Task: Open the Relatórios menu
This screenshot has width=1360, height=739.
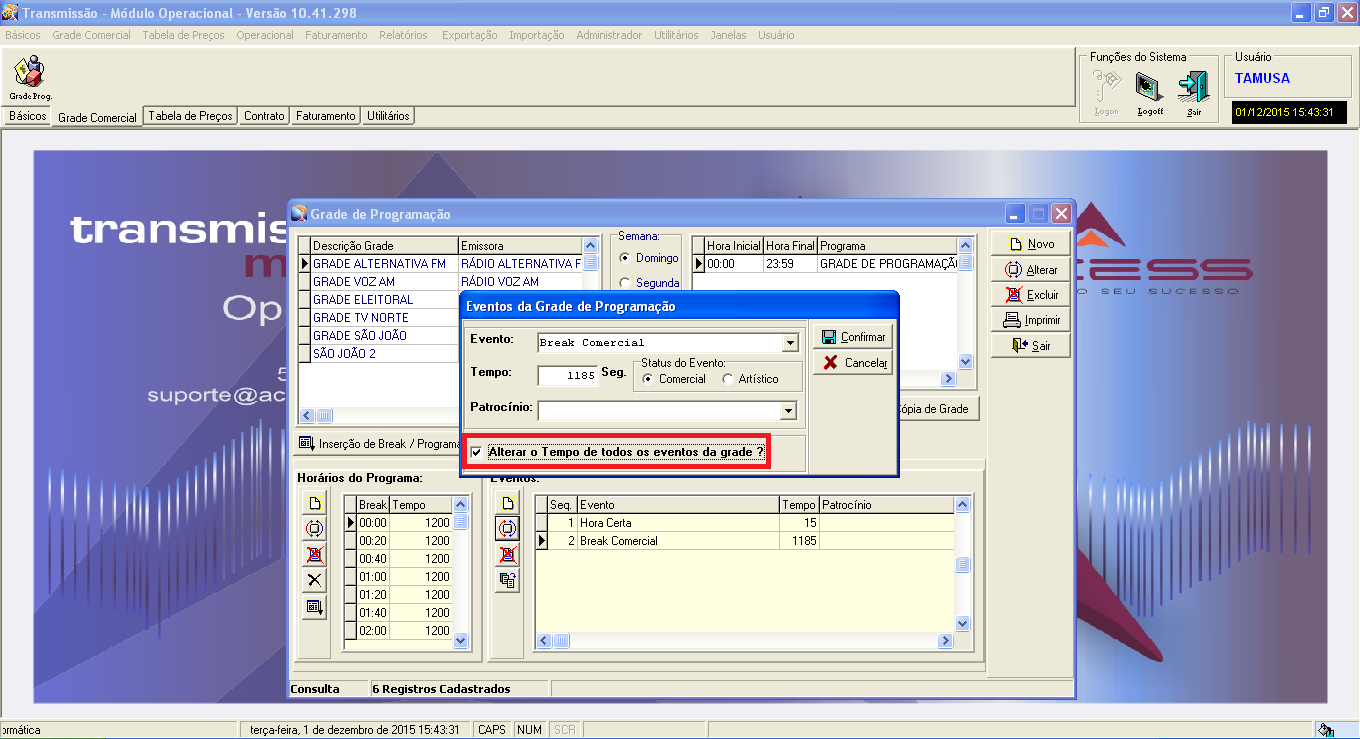Action: 402,35
